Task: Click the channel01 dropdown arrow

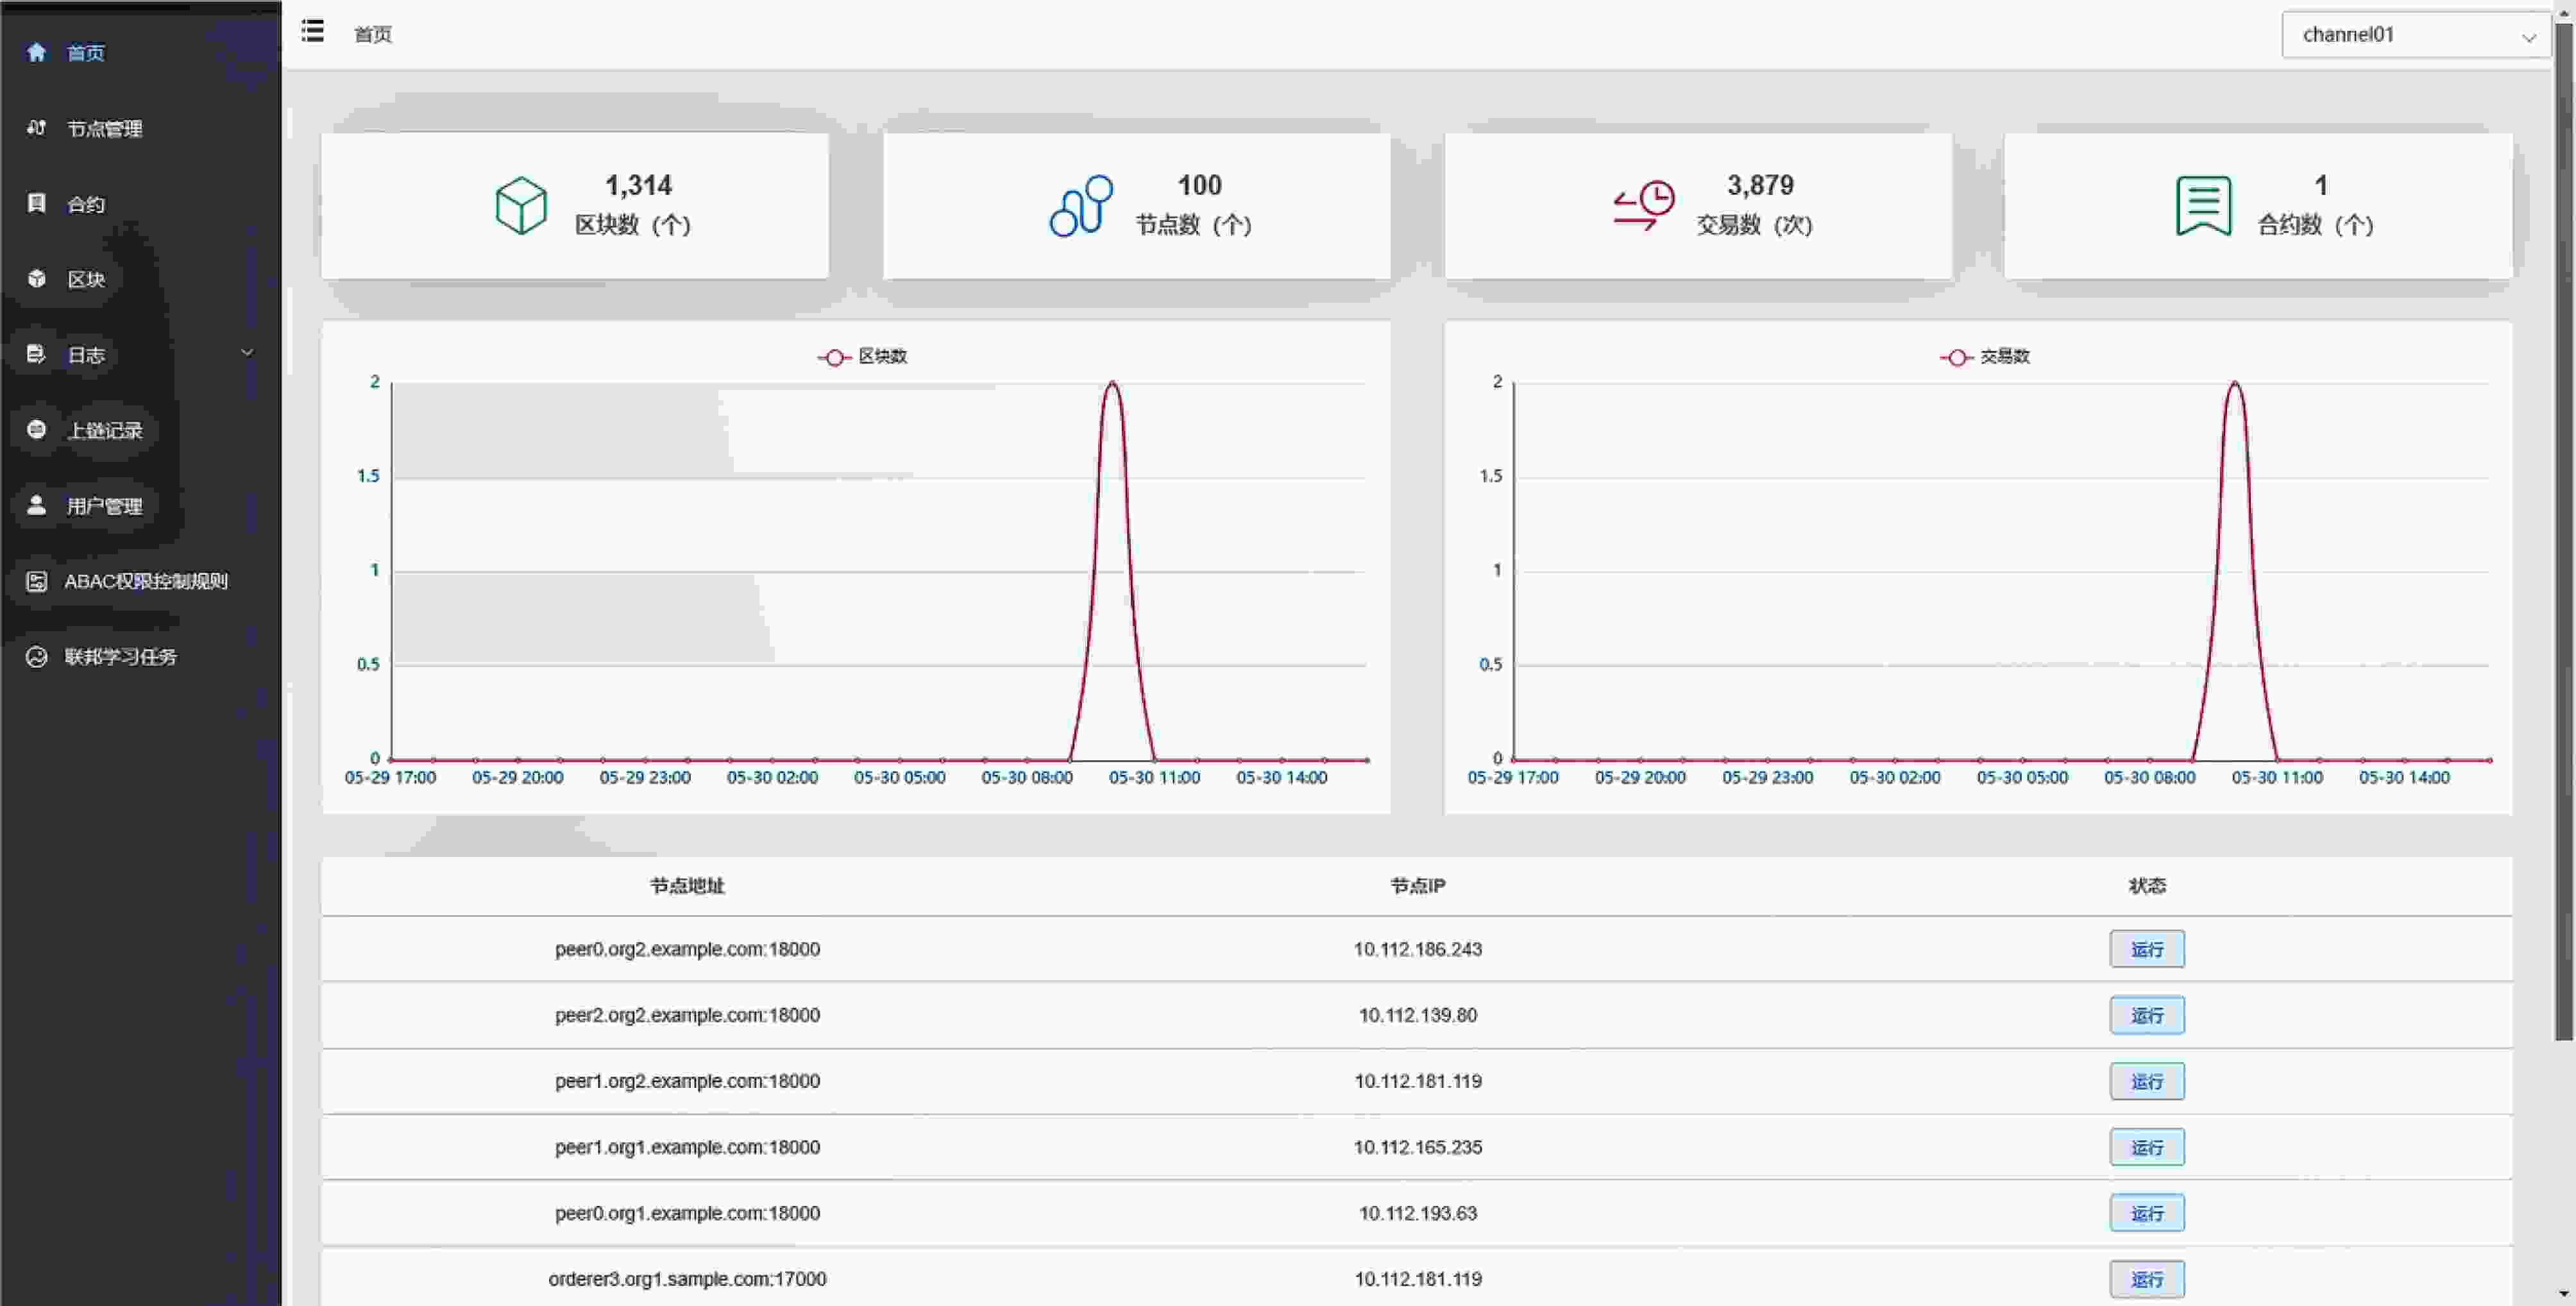Action: tap(2529, 38)
